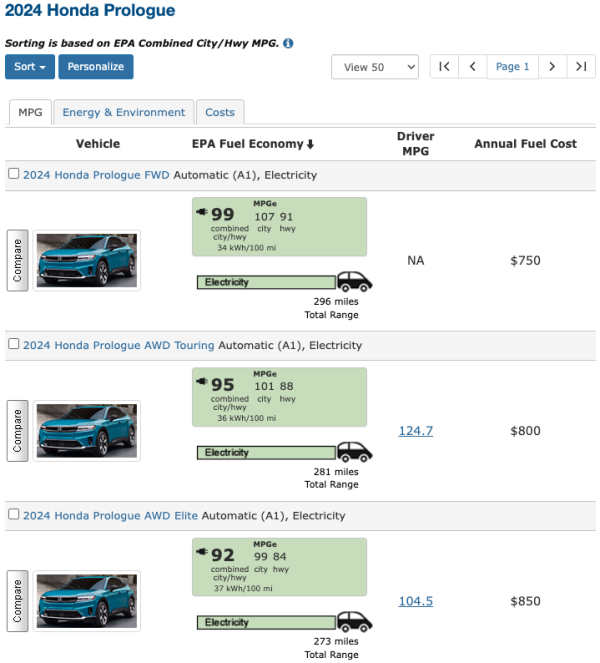Click the Prologue AWD Elite car thumbnail
The width and height of the screenshot is (600, 663).
pos(87,601)
